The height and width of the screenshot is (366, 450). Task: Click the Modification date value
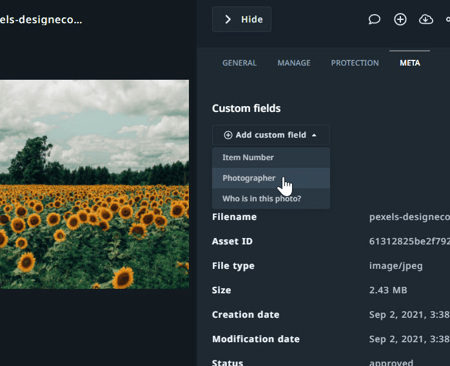coord(409,339)
